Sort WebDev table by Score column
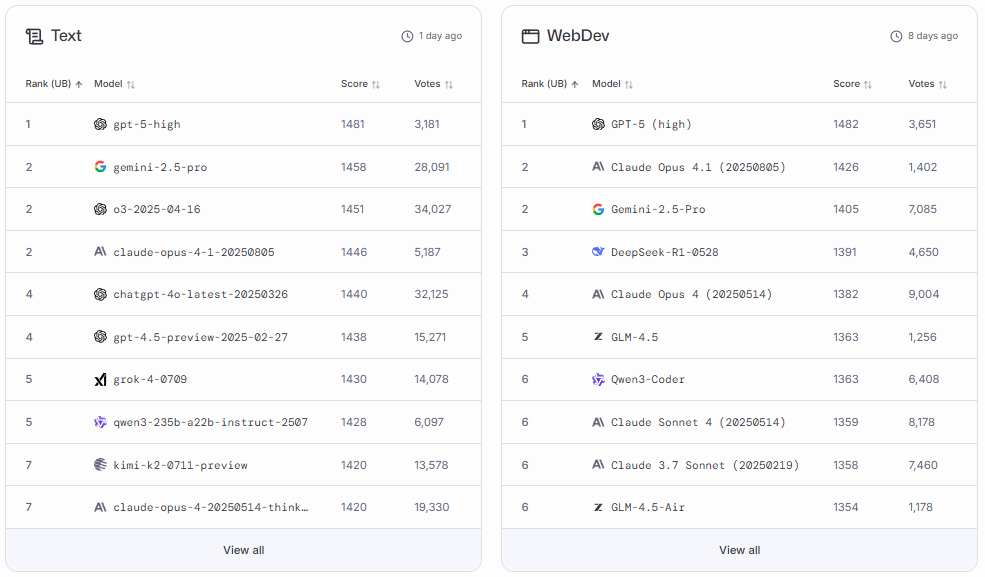This screenshot has height=577, width=985. (852, 84)
